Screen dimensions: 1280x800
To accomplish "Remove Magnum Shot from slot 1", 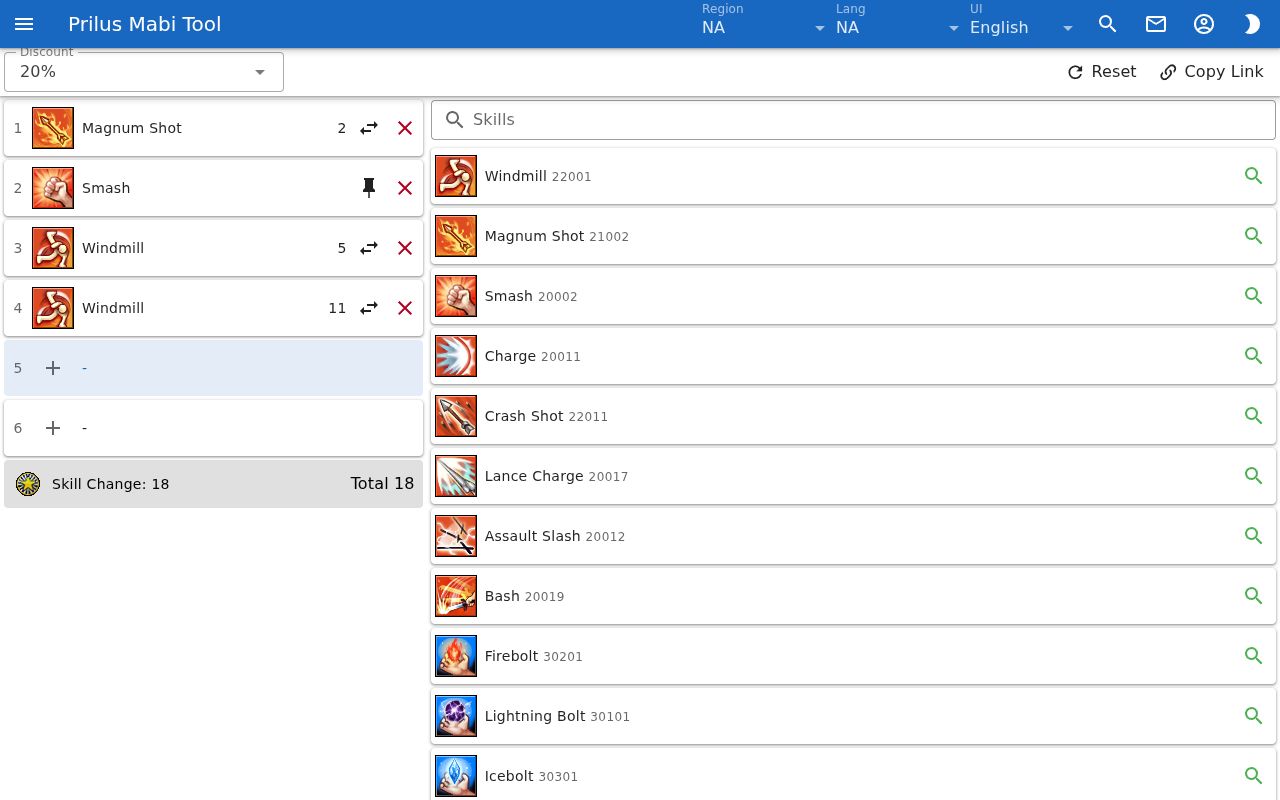I will (405, 128).
